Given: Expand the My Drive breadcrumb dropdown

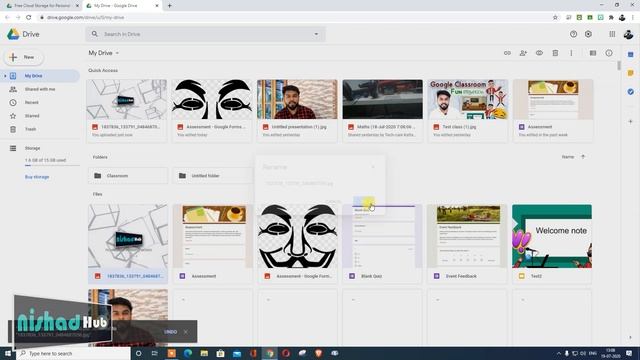Looking at the screenshot, I should point(104,53).
